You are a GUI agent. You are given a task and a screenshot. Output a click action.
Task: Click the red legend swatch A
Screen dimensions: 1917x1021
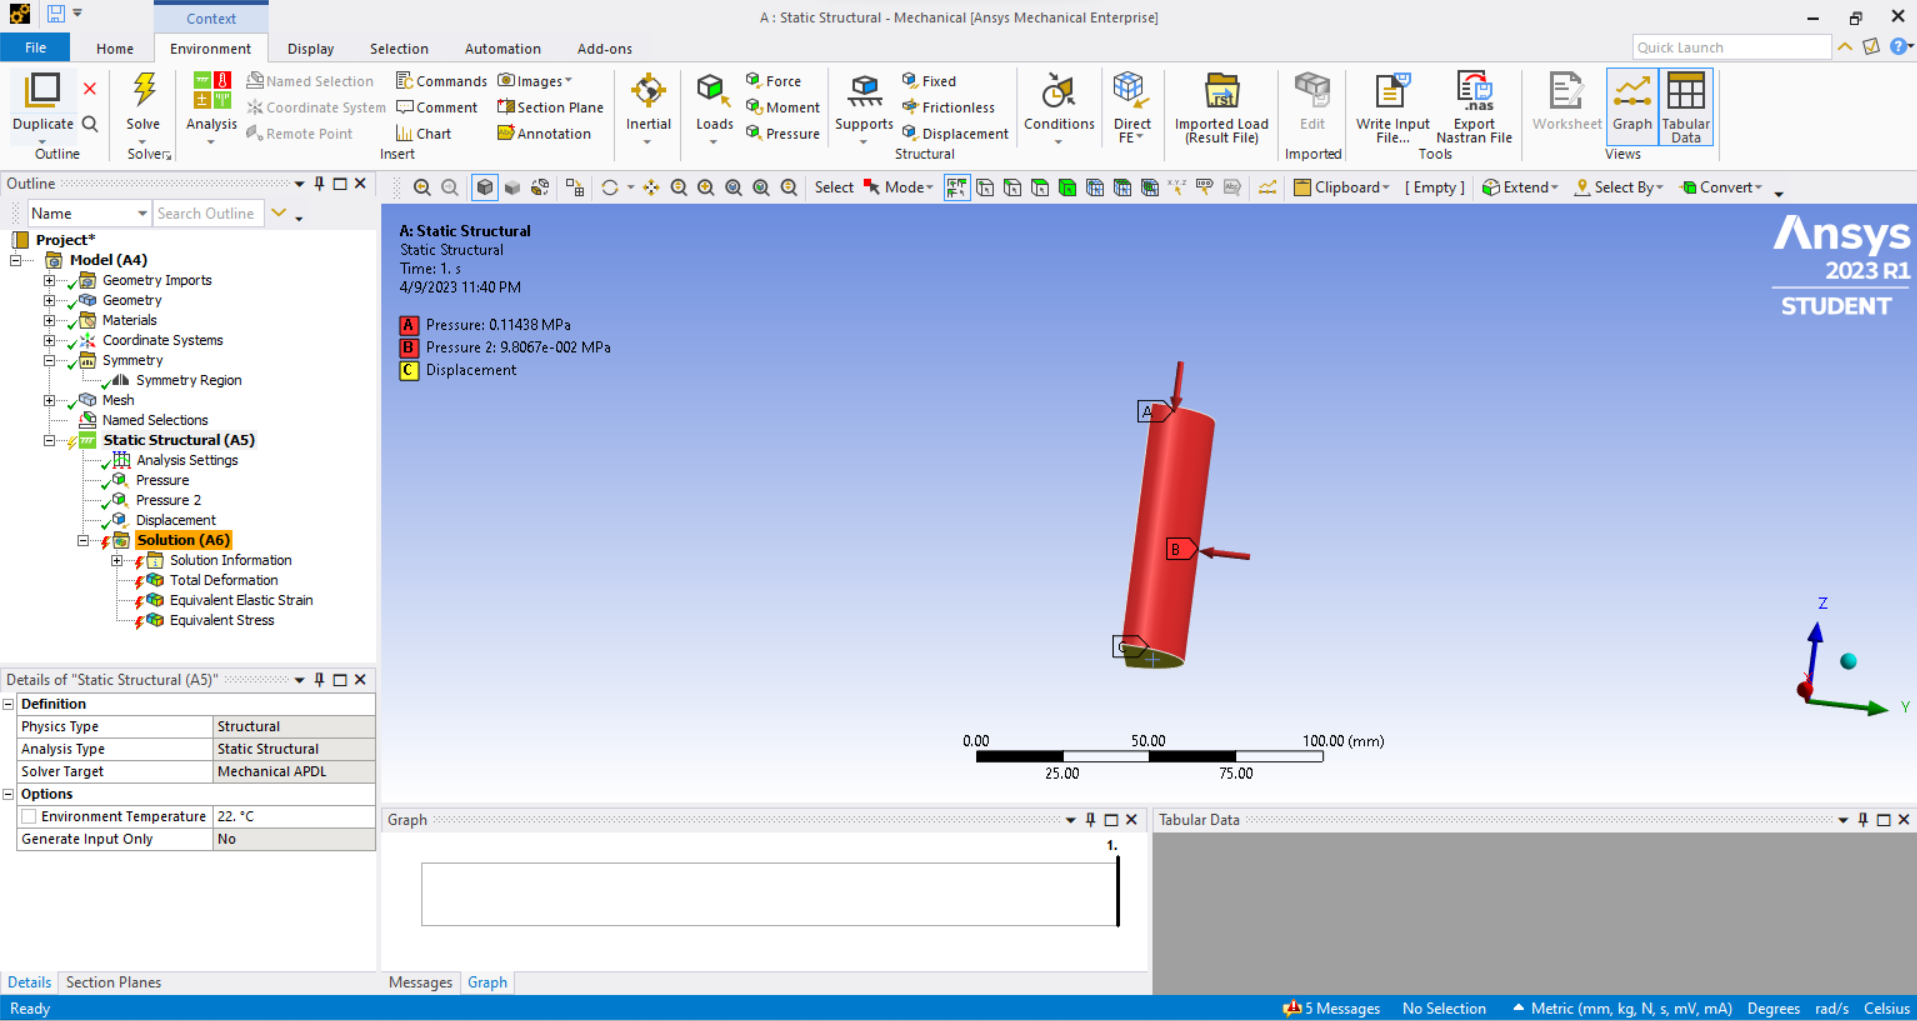(409, 325)
